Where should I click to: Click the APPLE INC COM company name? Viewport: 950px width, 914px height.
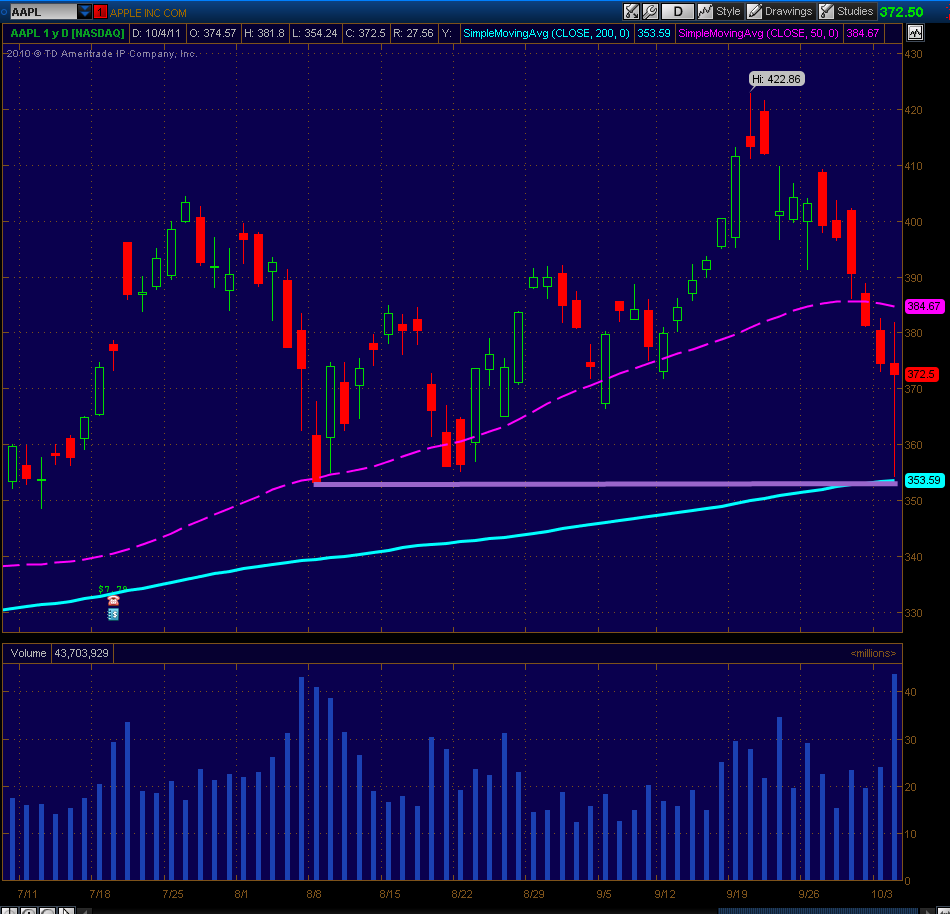[x=148, y=13]
